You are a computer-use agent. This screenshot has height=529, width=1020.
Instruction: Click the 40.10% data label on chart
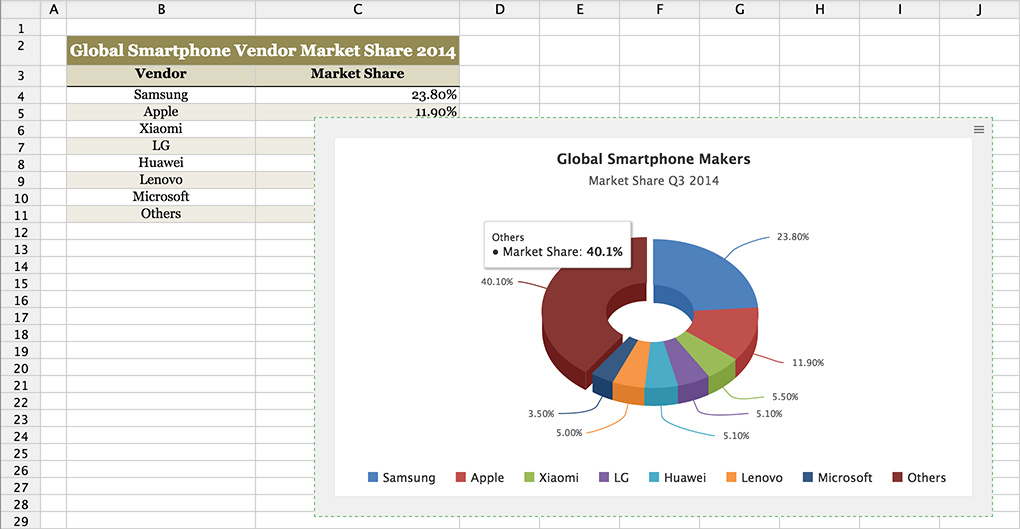(497, 282)
